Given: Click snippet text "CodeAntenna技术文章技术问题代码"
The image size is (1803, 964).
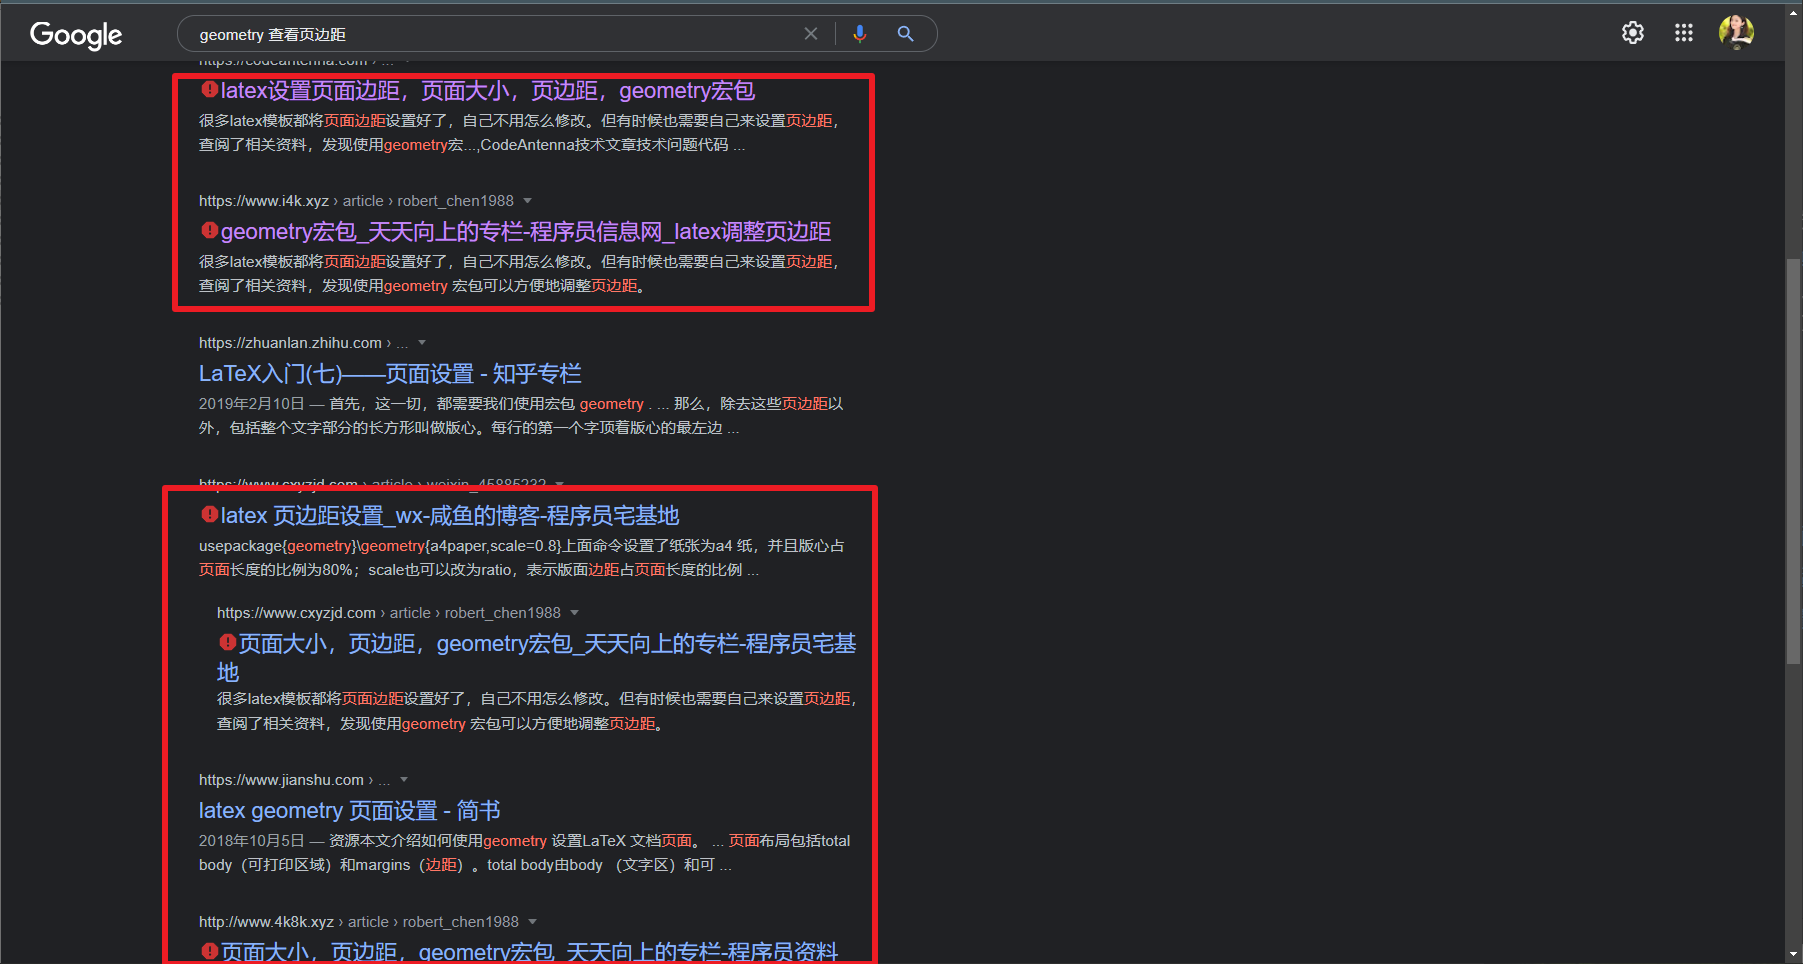Looking at the screenshot, I should [x=605, y=145].
